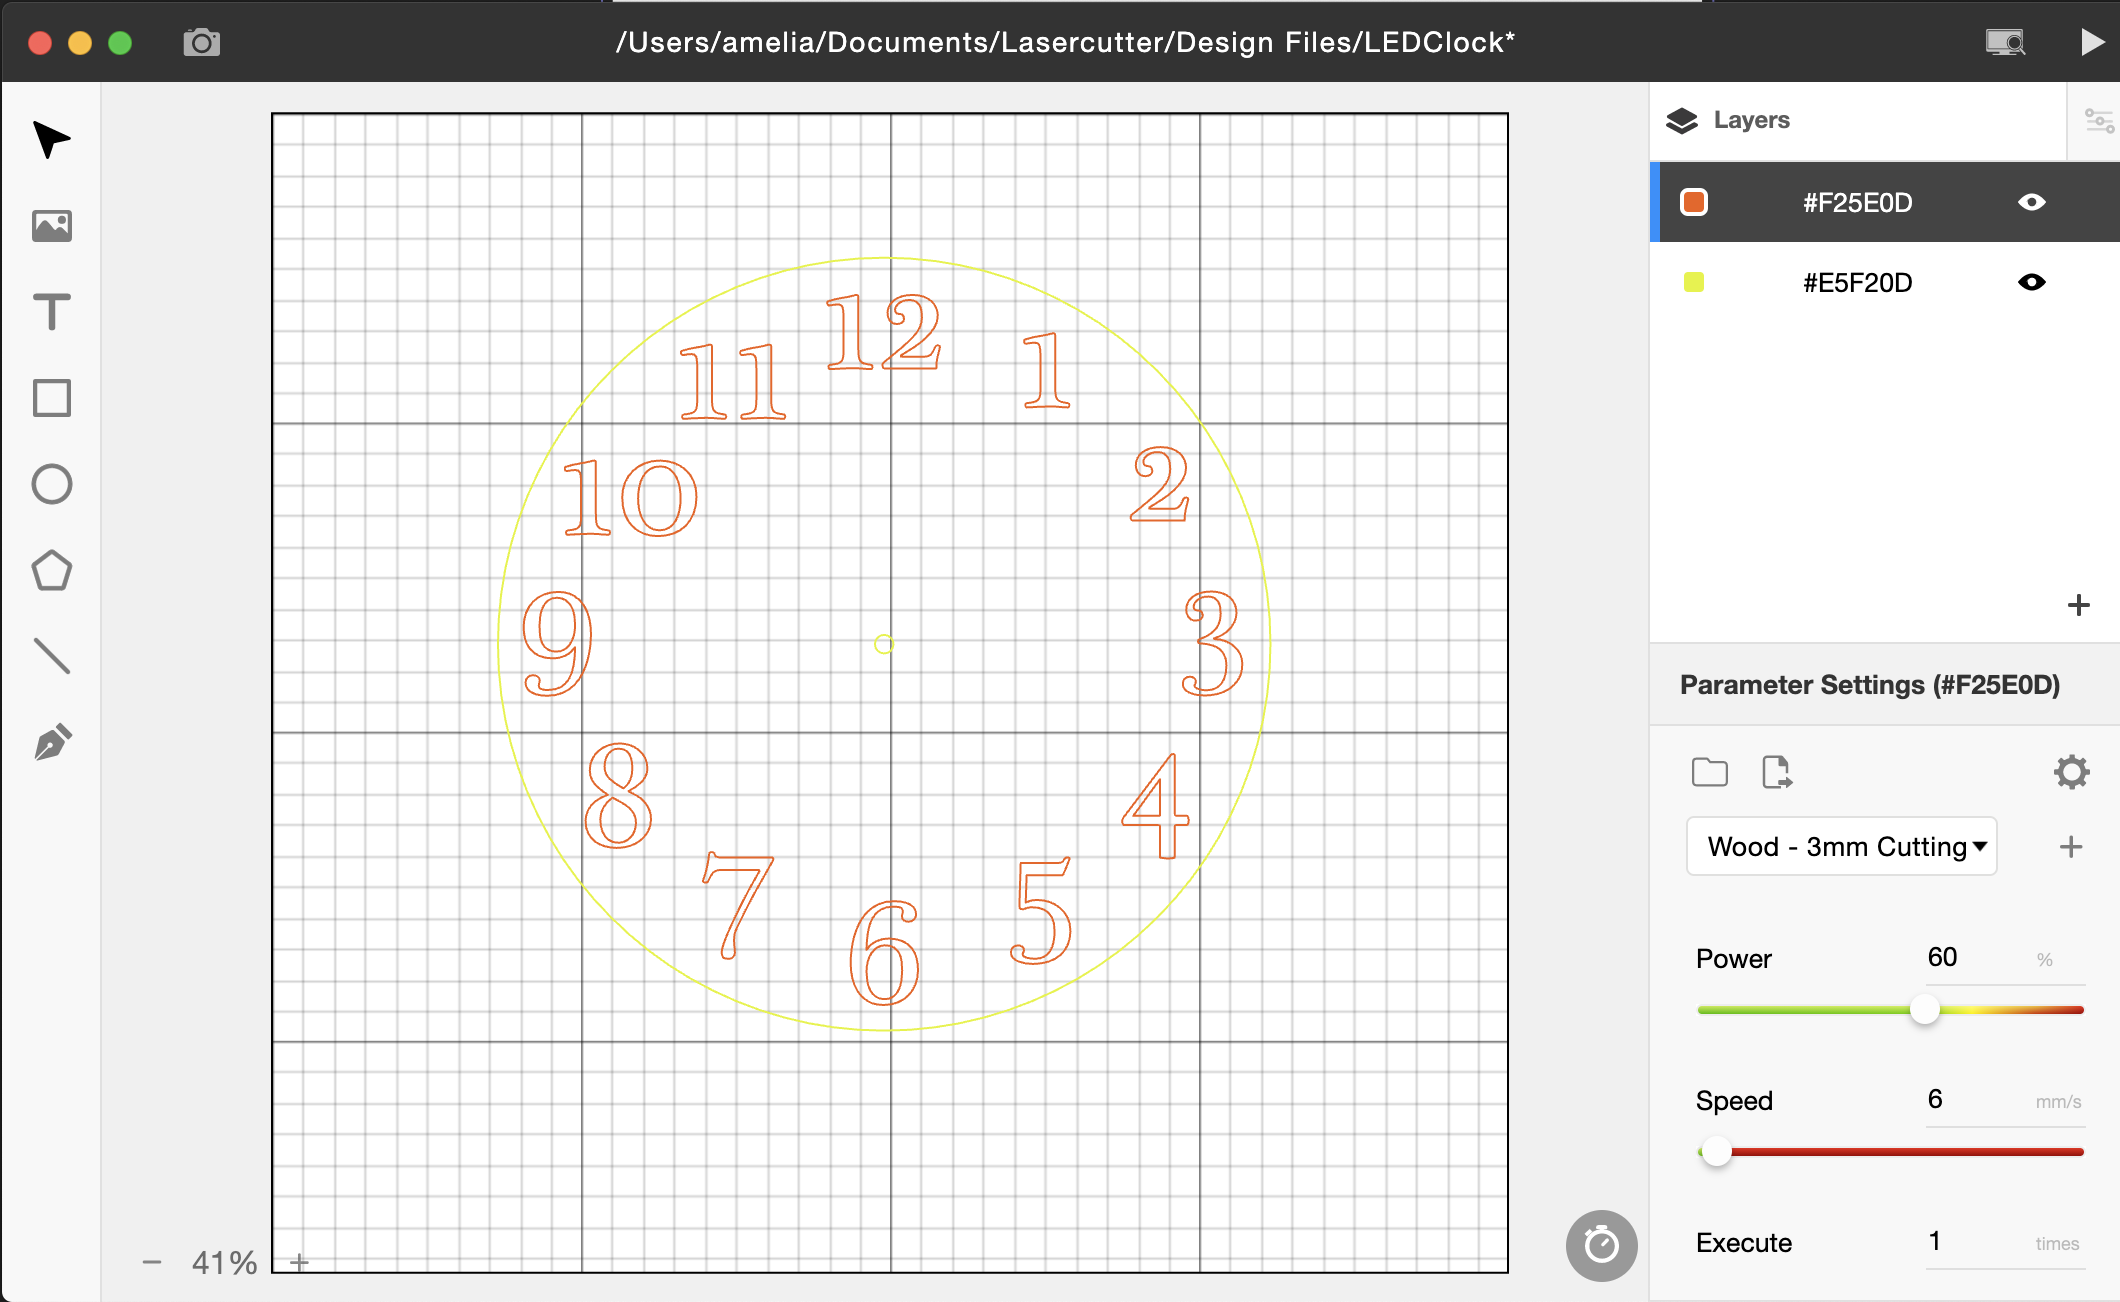This screenshot has height=1302, width=2120.
Task: Expand Parameter Settings options
Action: pyautogui.click(x=2073, y=772)
